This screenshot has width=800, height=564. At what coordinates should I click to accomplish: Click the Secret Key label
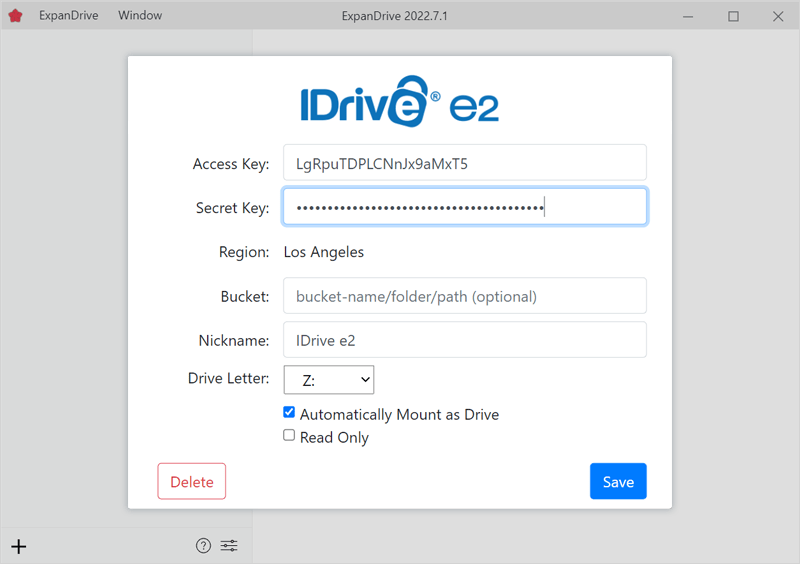233,208
